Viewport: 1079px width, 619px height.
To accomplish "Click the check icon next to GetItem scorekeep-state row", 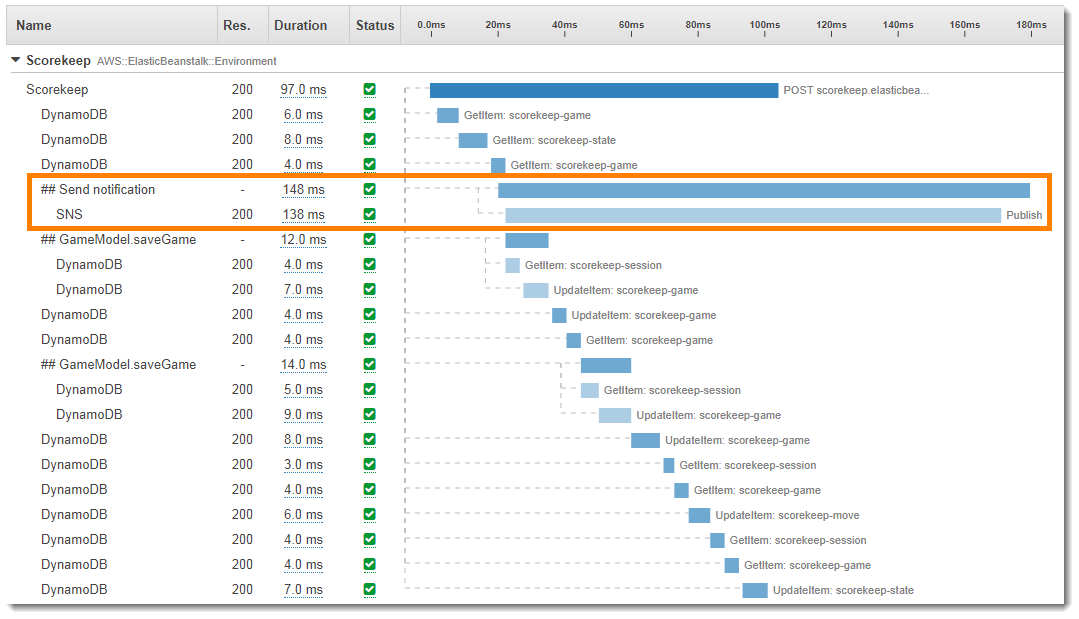I will pyautogui.click(x=369, y=139).
